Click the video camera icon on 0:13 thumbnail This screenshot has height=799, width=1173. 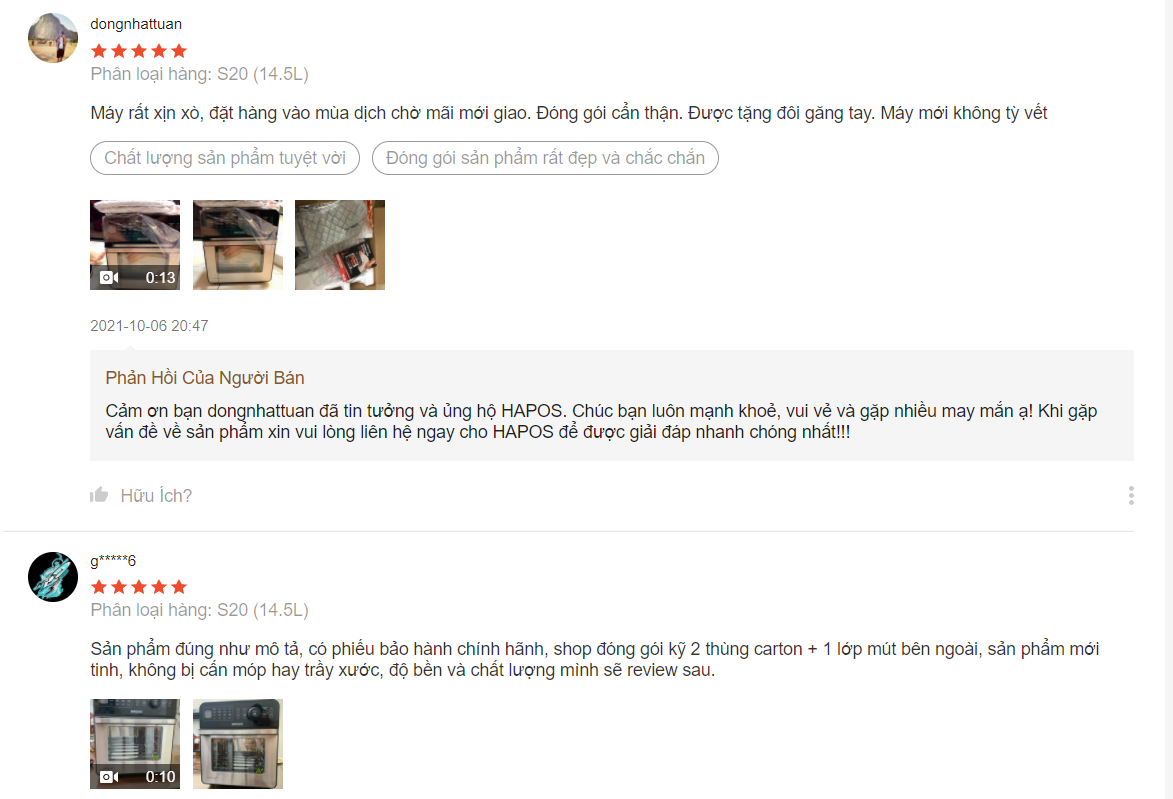point(108,278)
